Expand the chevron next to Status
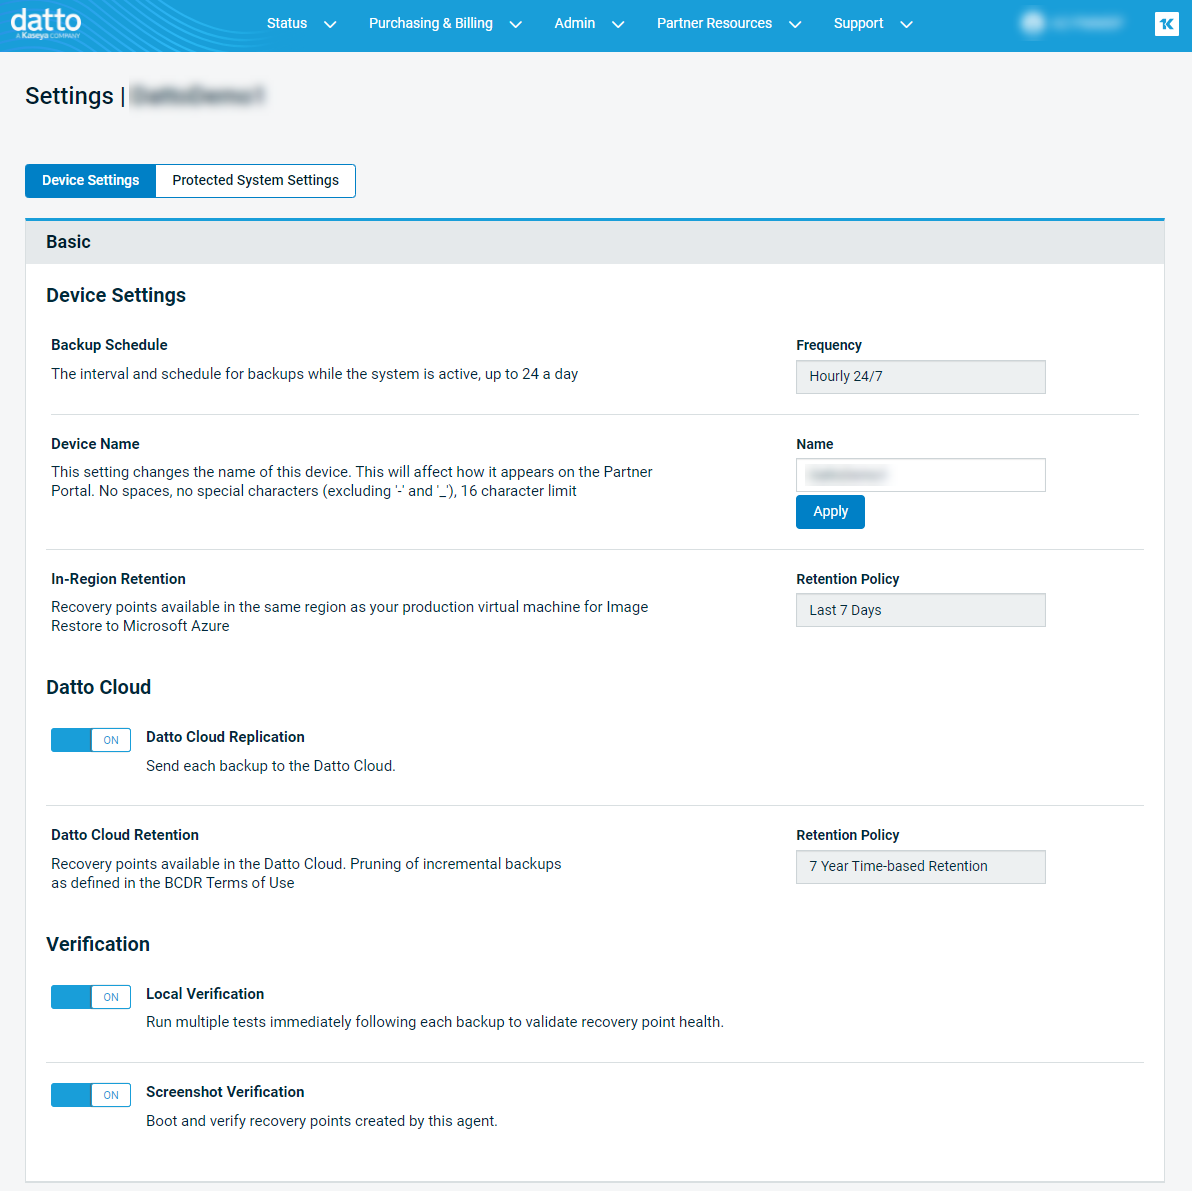Image resolution: width=1192 pixels, height=1191 pixels. (x=330, y=24)
